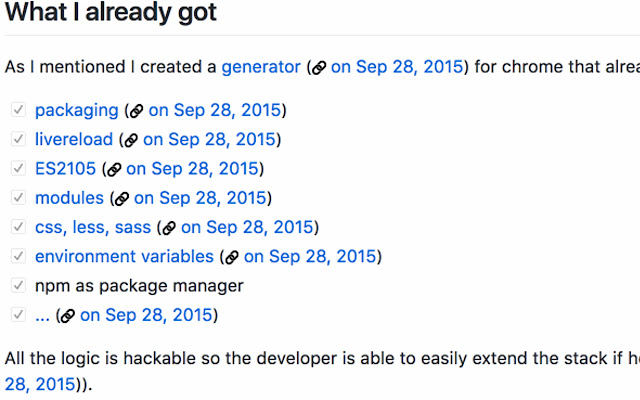640x400 pixels.
Task: Click link icon beside generator date
Action: pyautogui.click(x=318, y=68)
